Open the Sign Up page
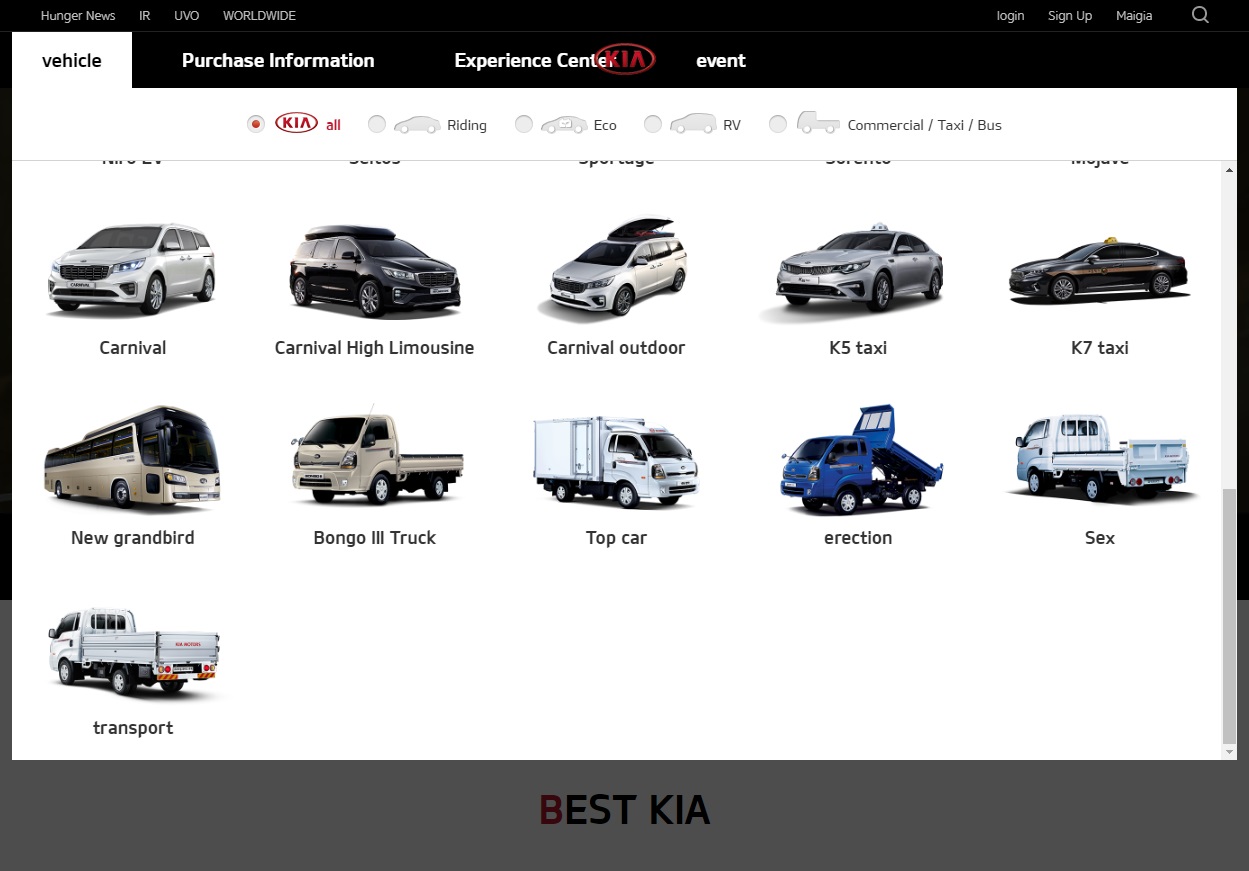The width and height of the screenshot is (1249, 871). (x=1069, y=16)
